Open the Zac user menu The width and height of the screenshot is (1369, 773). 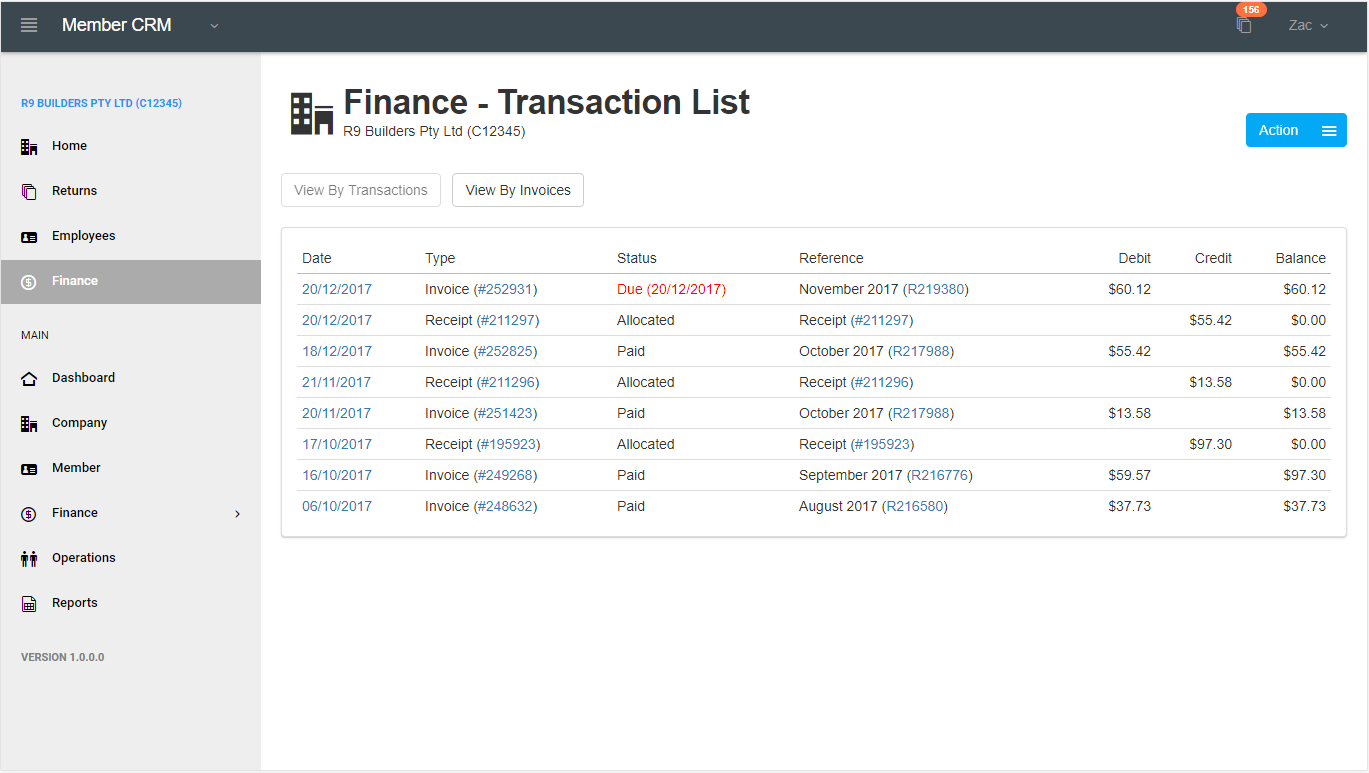point(1308,25)
